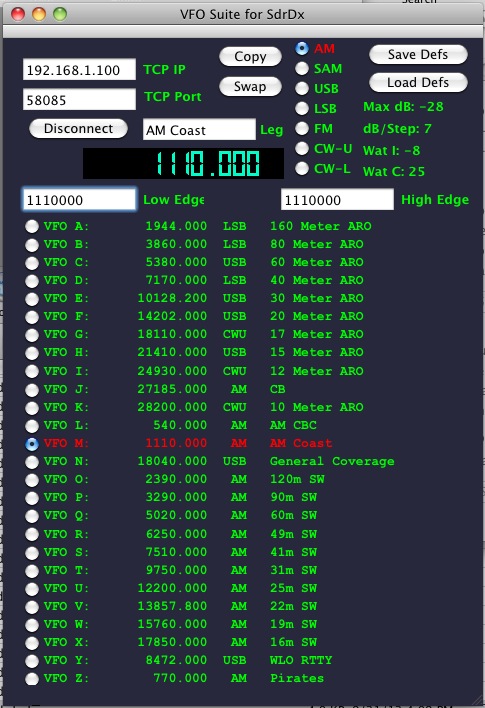Click the High Edge frequency field
This screenshot has width=485, height=708.
337,200
